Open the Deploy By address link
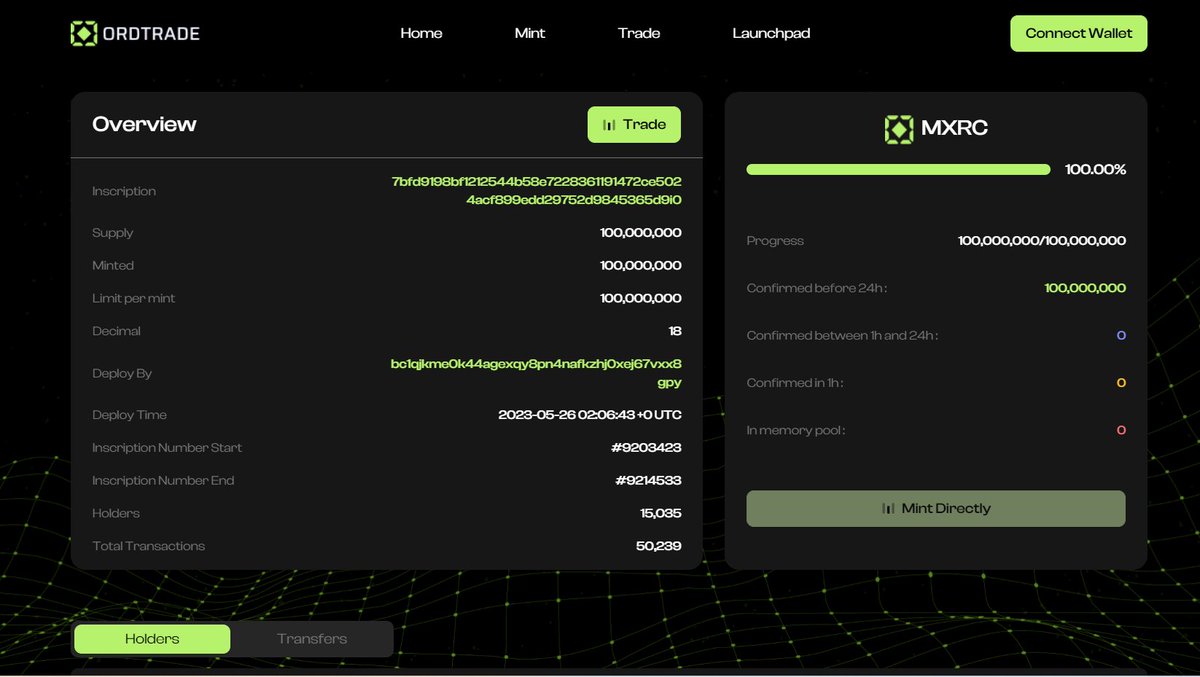This screenshot has width=1200, height=677. [x=537, y=373]
